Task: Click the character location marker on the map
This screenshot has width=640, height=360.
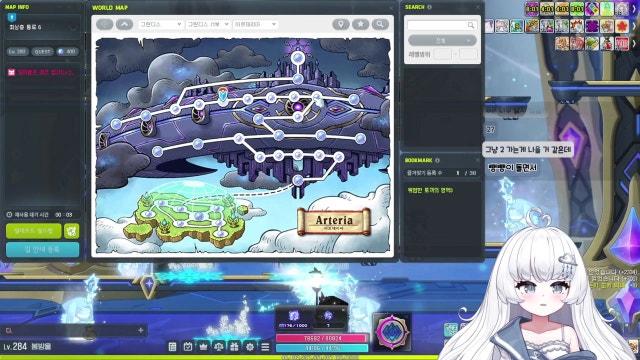Action: (x=222, y=94)
